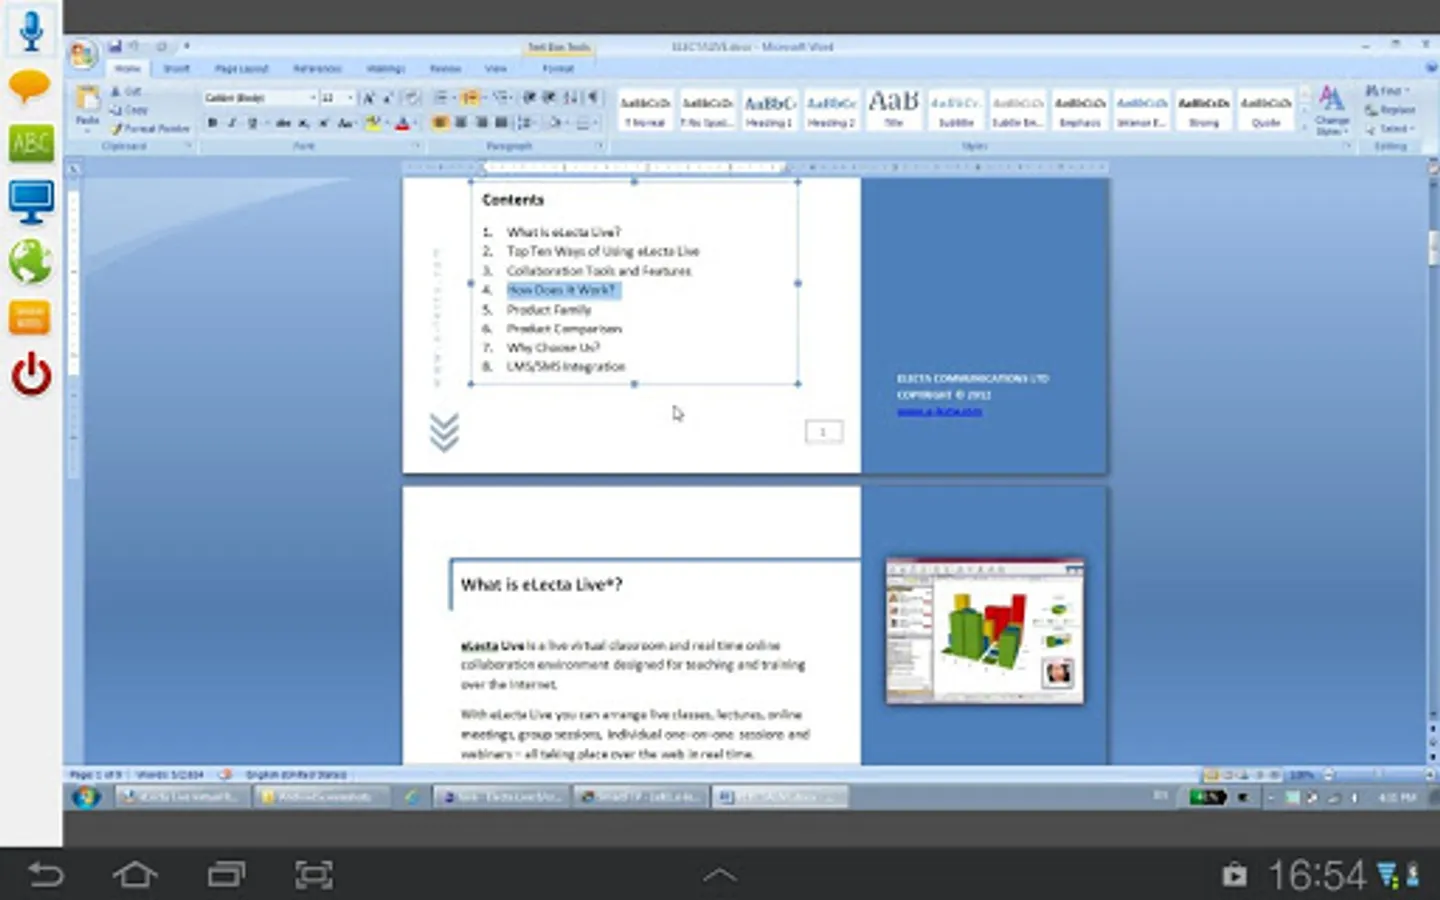Expand the Paragraph dialog launcher
This screenshot has height=900, width=1440.
click(x=600, y=146)
